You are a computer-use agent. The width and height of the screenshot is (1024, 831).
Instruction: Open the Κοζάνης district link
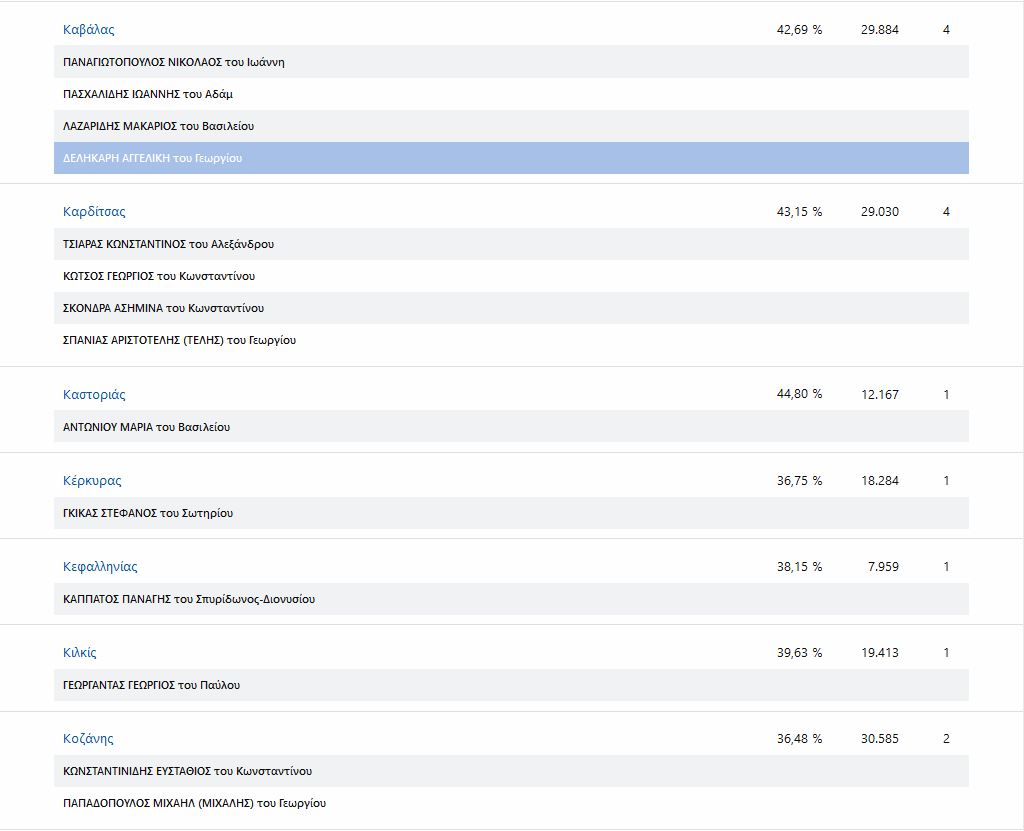pos(88,739)
